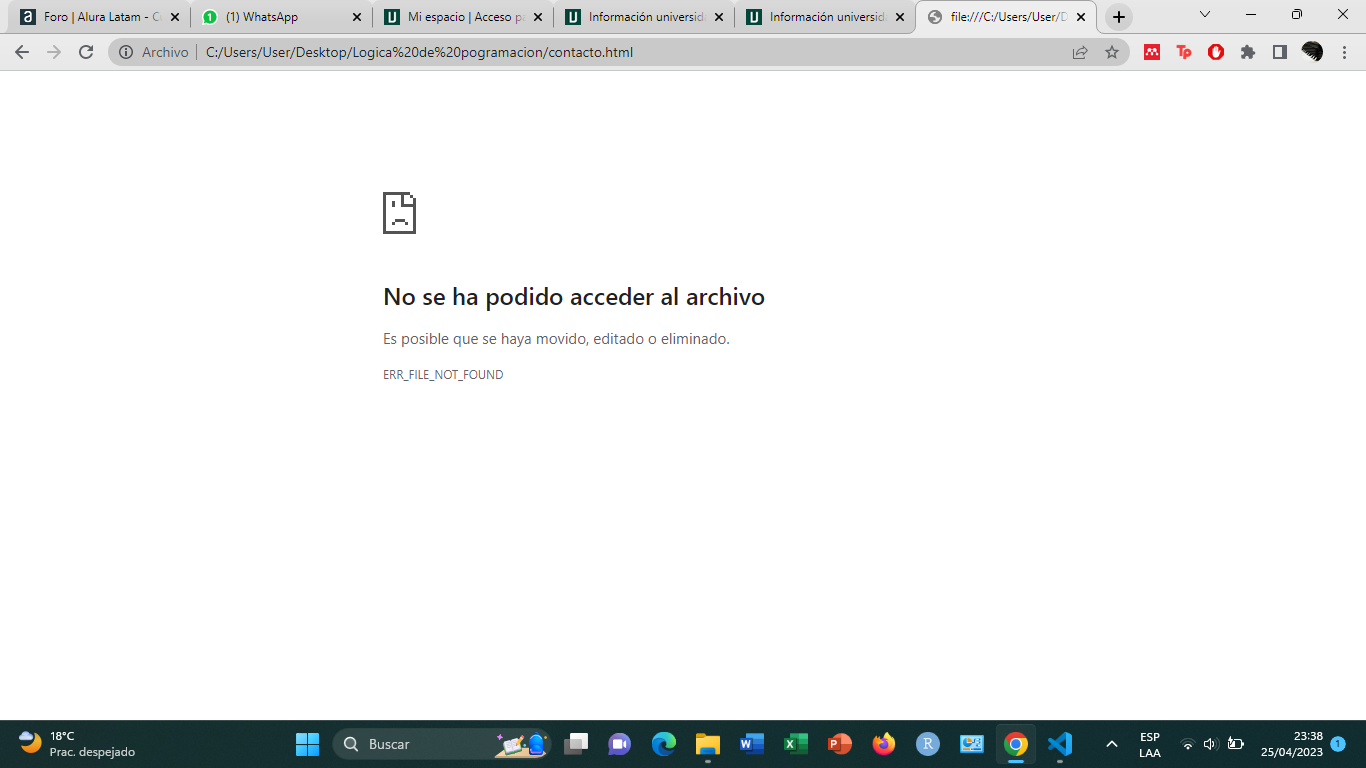Viewport: 1366px width, 768px height.
Task: Close the first Información universidad tab
Action: [x=719, y=17]
